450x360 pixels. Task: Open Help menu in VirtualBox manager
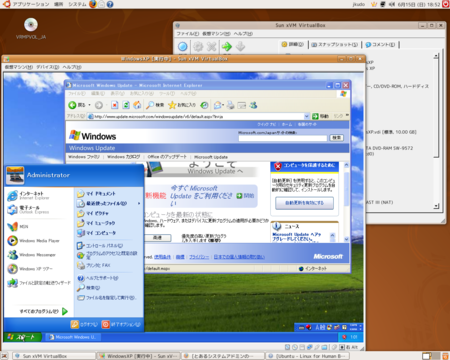[x=243, y=34]
